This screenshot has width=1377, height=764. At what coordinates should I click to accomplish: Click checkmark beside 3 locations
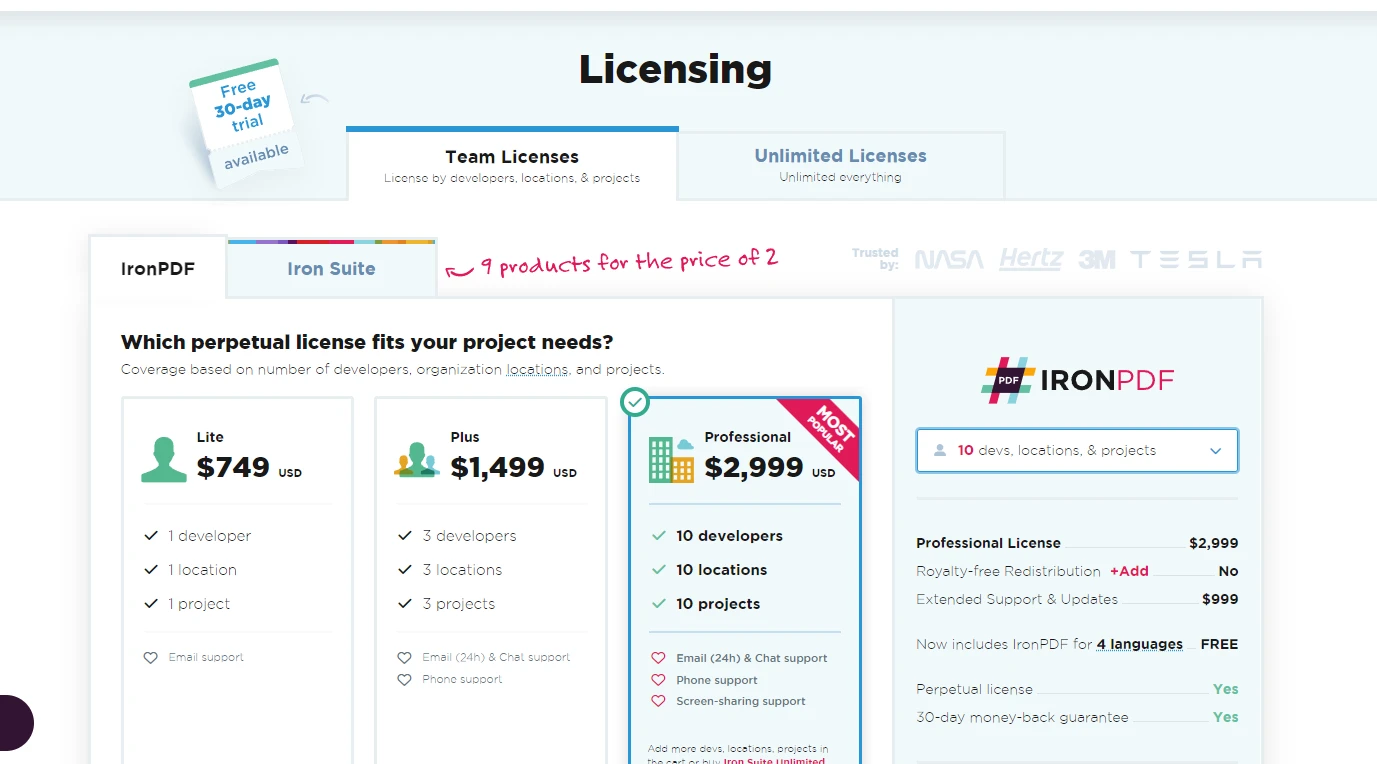(405, 570)
